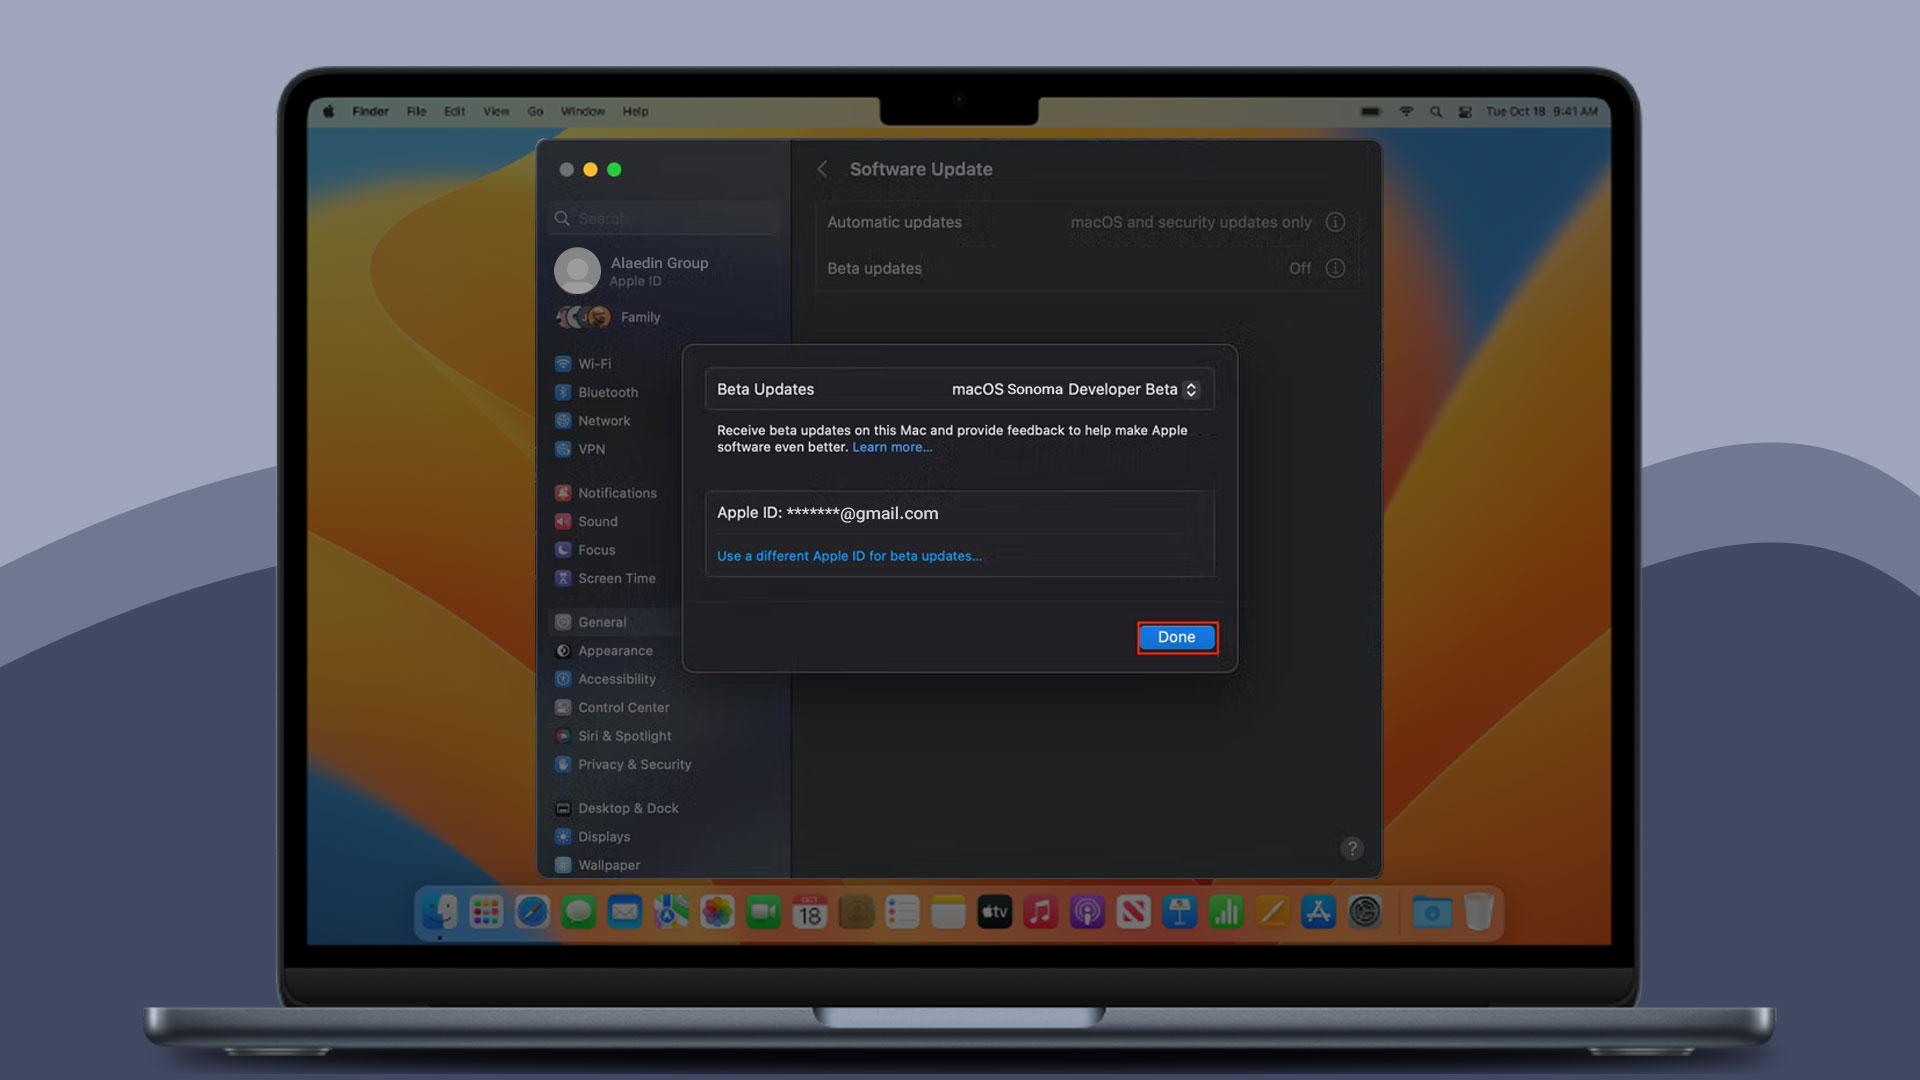1920x1080 pixels.
Task: Select Control Center in the sidebar
Action: (612, 707)
